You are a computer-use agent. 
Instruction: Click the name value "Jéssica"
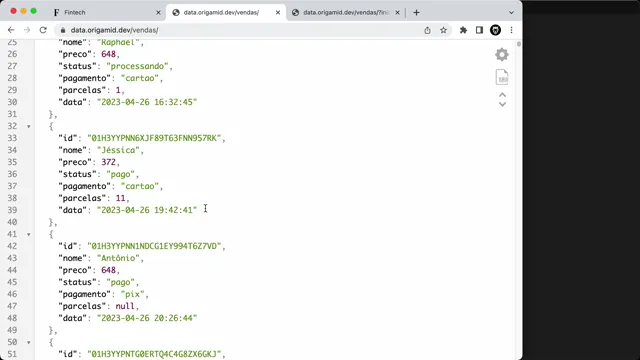[x=118, y=150]
